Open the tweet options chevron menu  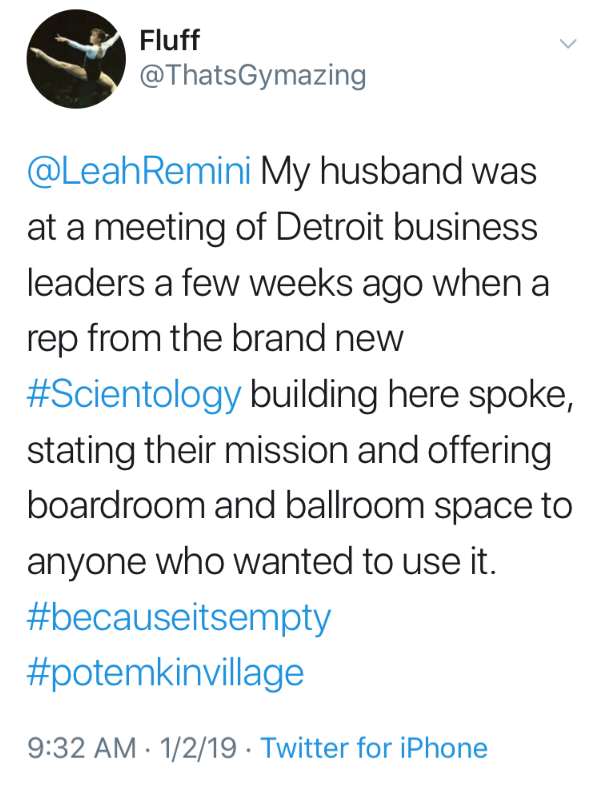568,44
